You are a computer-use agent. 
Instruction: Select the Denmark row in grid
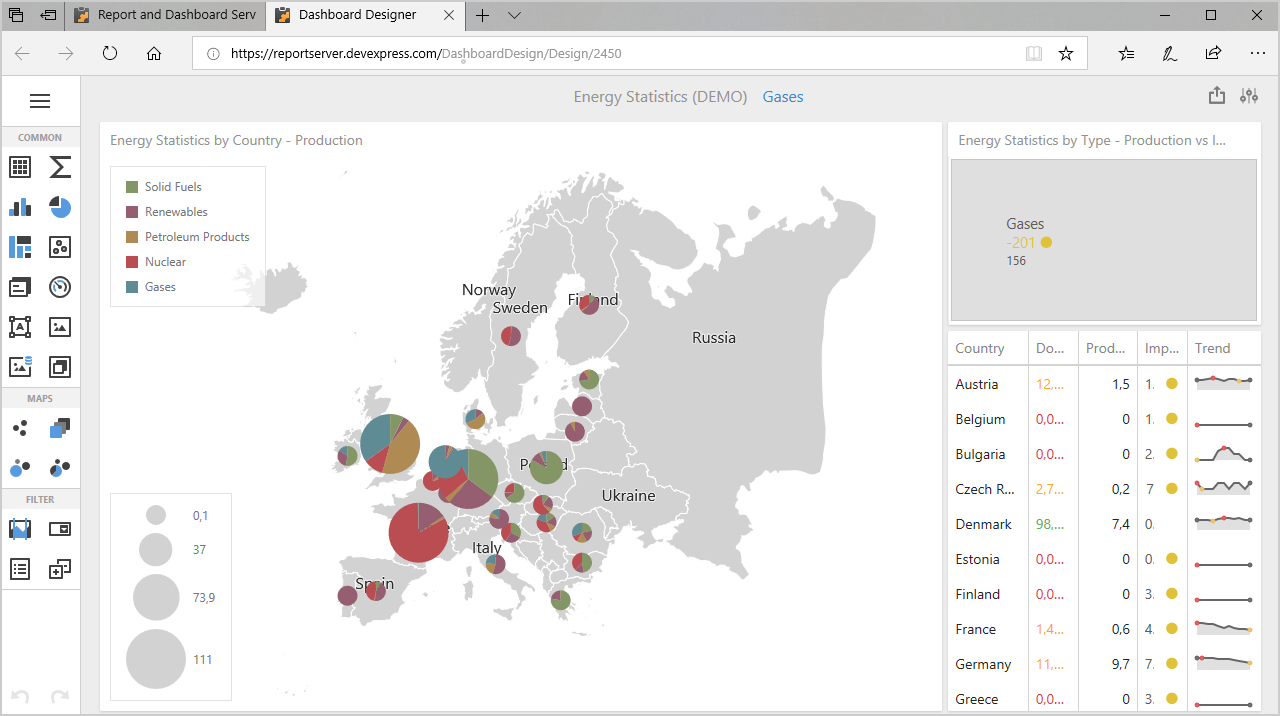pos(983,524)
